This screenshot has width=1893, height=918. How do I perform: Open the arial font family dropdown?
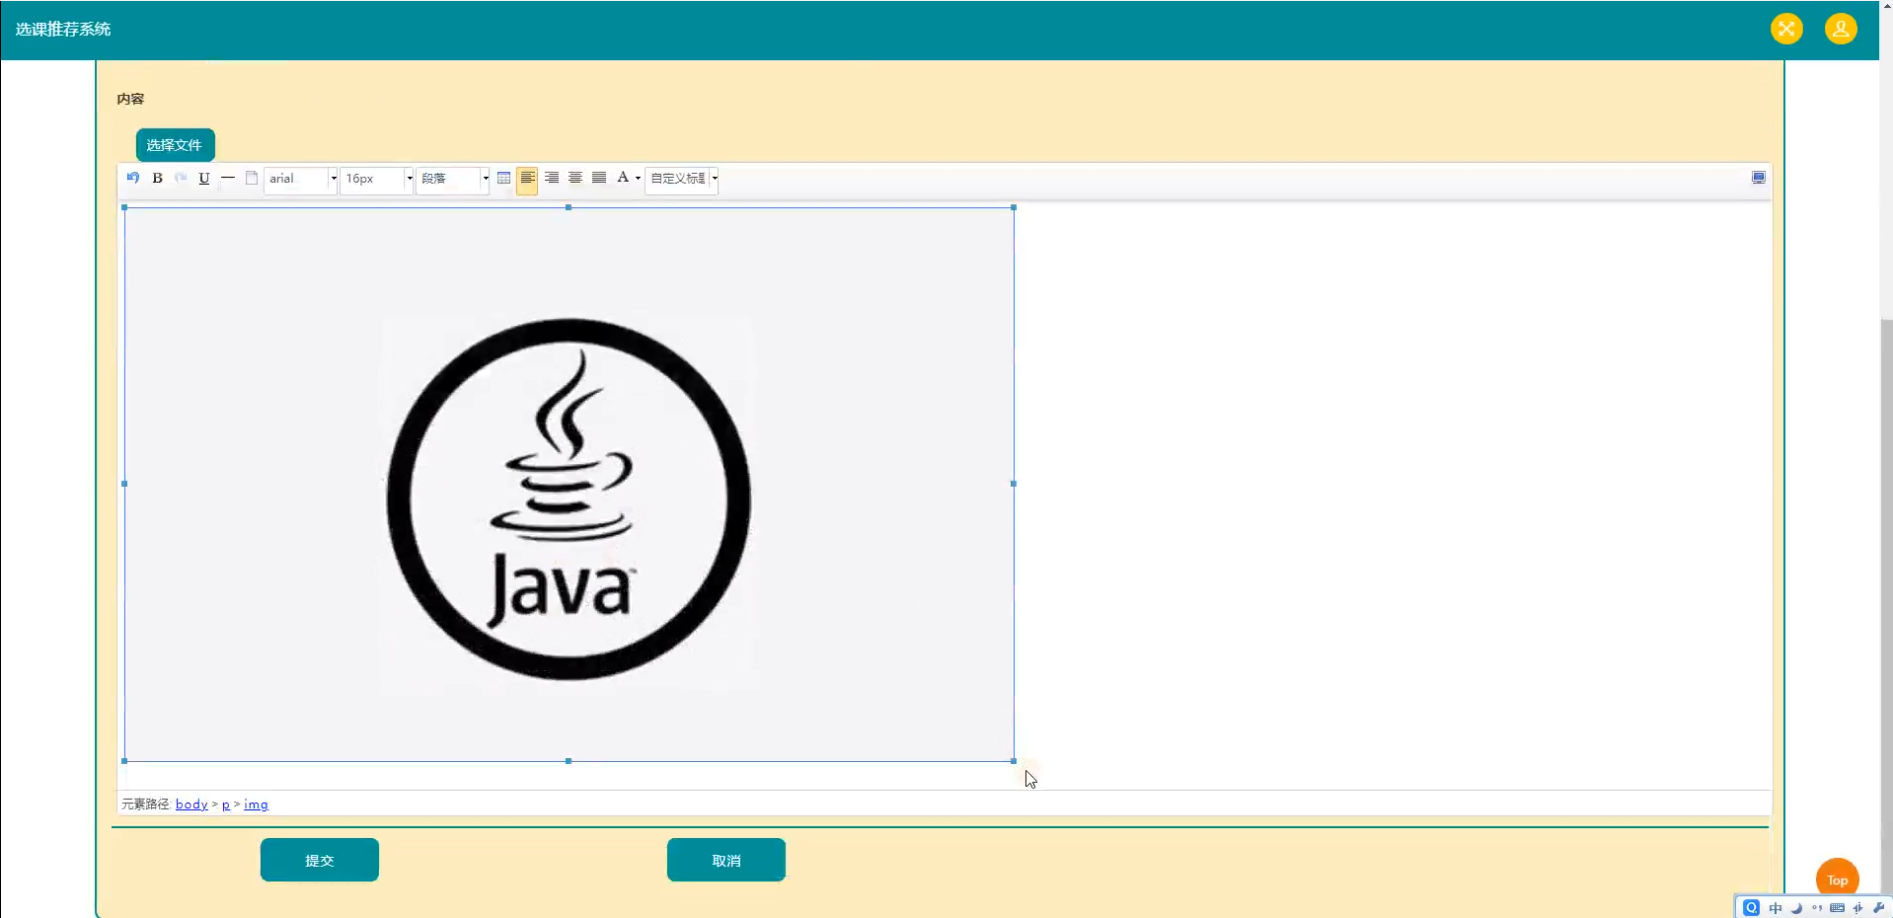[x=301, y=179]
